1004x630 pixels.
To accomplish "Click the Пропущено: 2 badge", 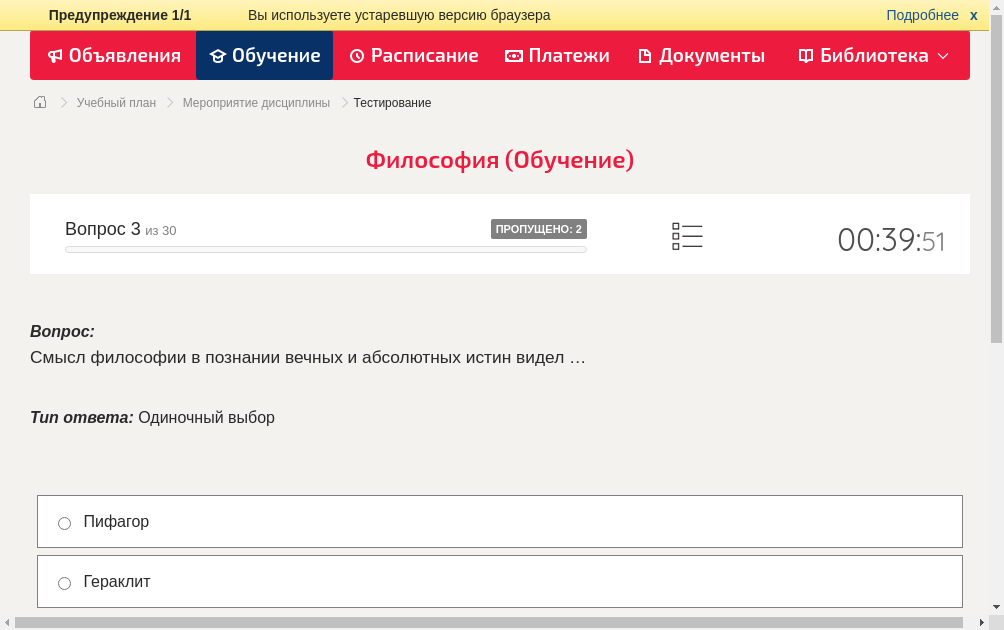I will click(538, 229).
